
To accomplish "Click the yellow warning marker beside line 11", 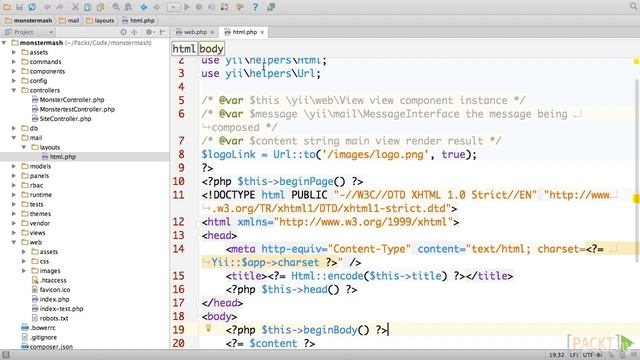I will [636, 198].
